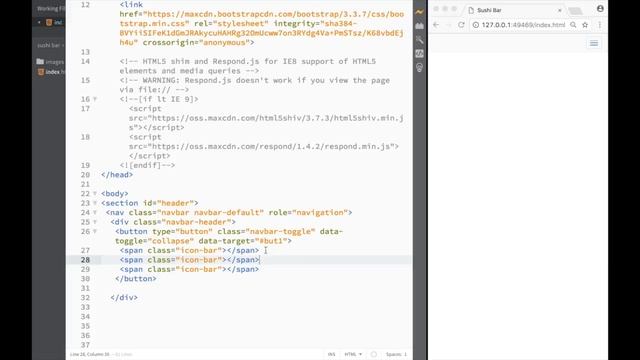Collapse the body tag fold at line 22
The width and height of the screenshot is (640, 360).
(95, 193)
